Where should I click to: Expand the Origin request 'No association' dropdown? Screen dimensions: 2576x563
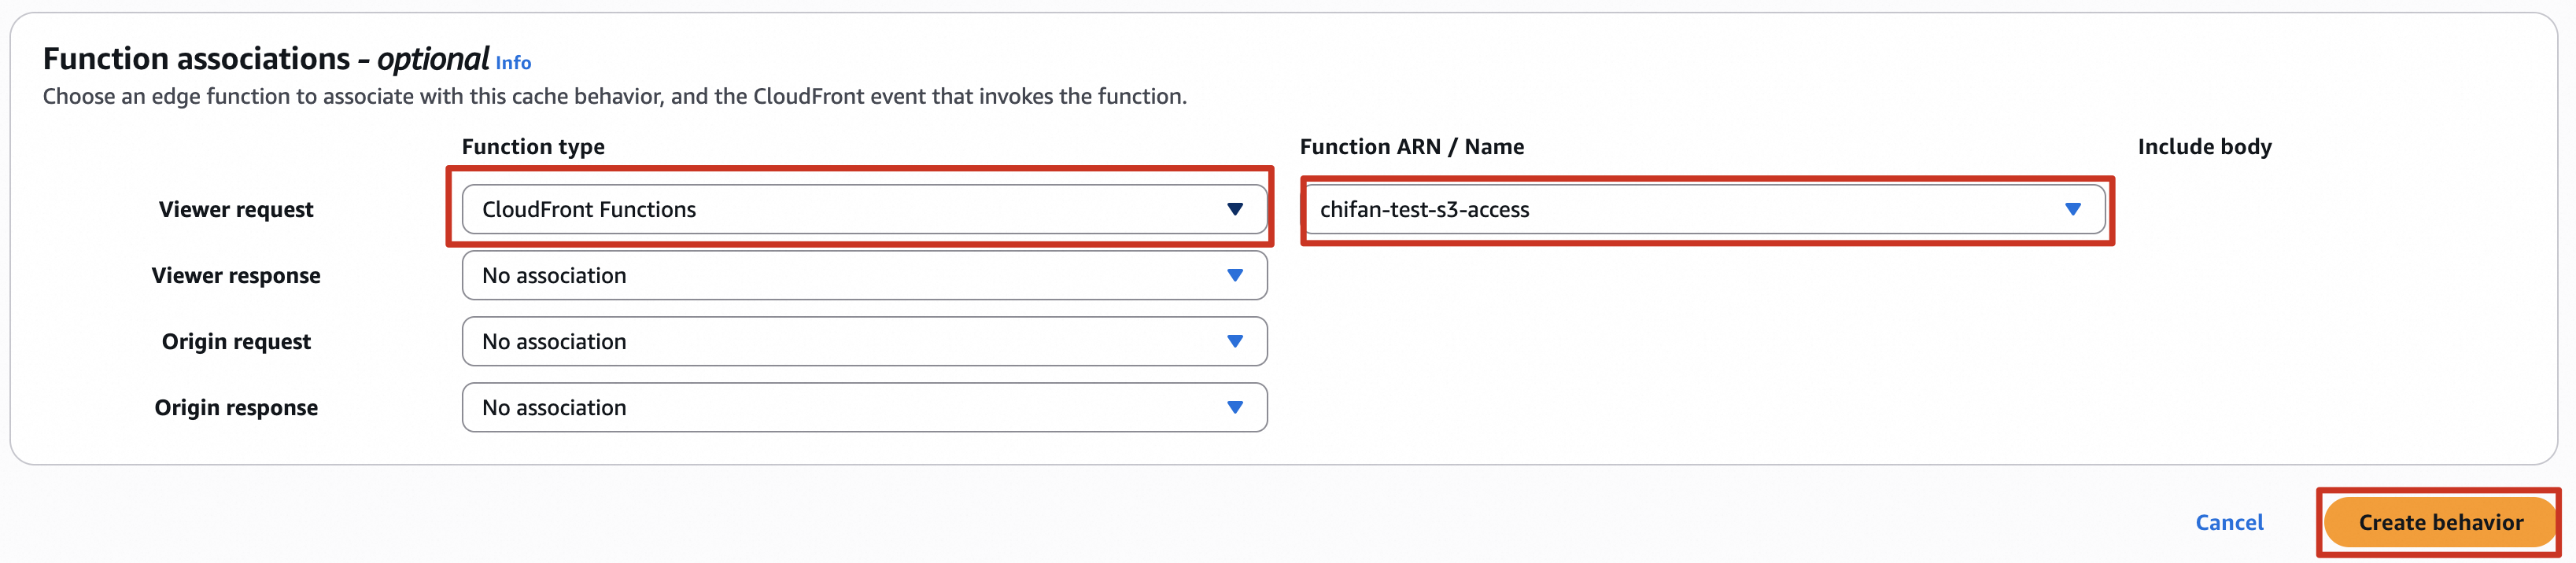864,341
